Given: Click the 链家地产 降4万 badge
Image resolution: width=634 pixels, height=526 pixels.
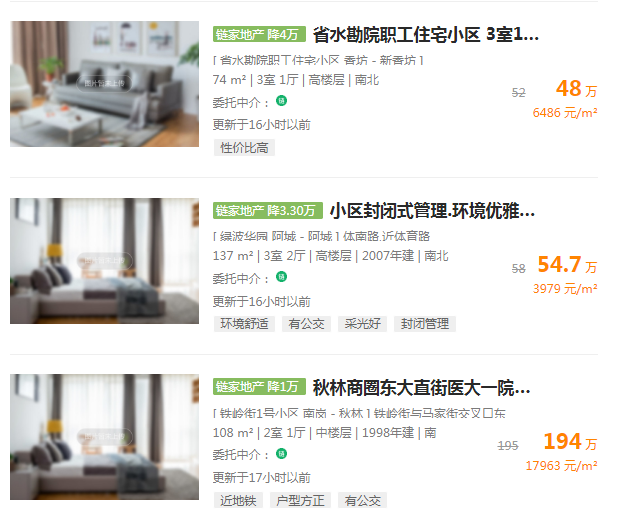Looking at the screenshot, I should pos(259,34).
